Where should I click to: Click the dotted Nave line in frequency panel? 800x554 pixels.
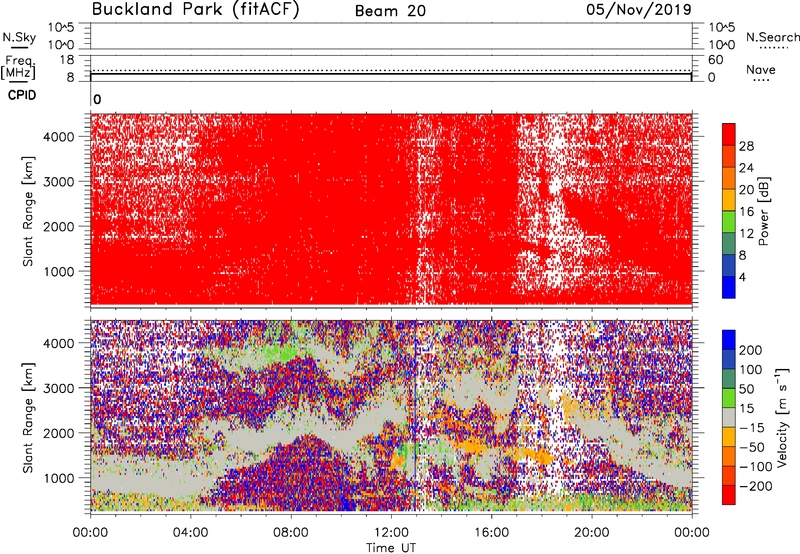[x=391, y=70]
